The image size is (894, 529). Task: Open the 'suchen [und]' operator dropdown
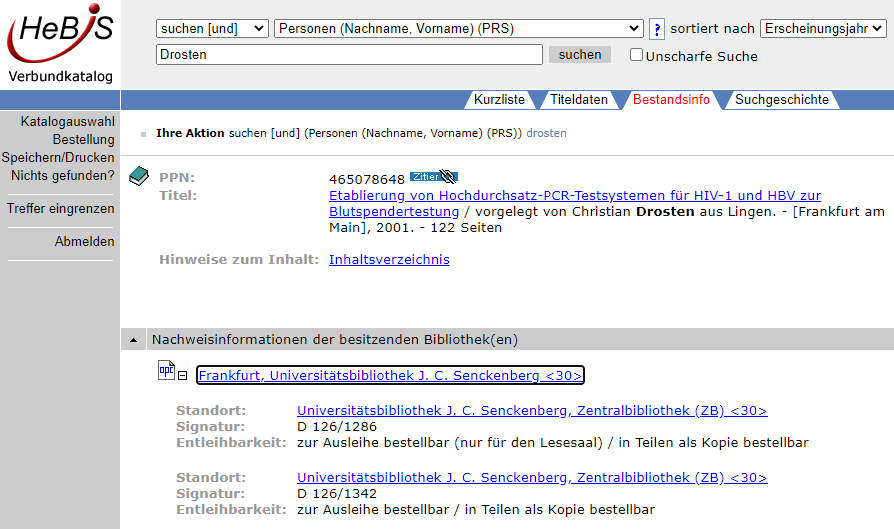(212, 29)
